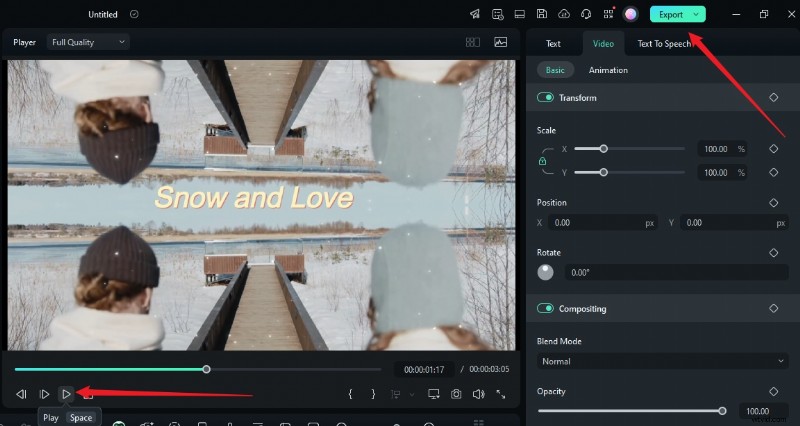Click the Scale X slider handle

pyautogui.click(x=604, y=148)
